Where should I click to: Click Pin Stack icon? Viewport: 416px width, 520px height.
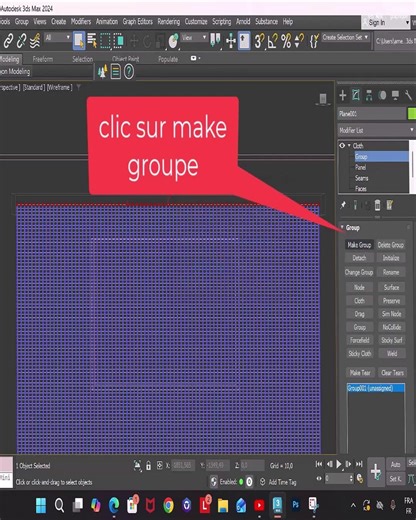tap(343, 205)
